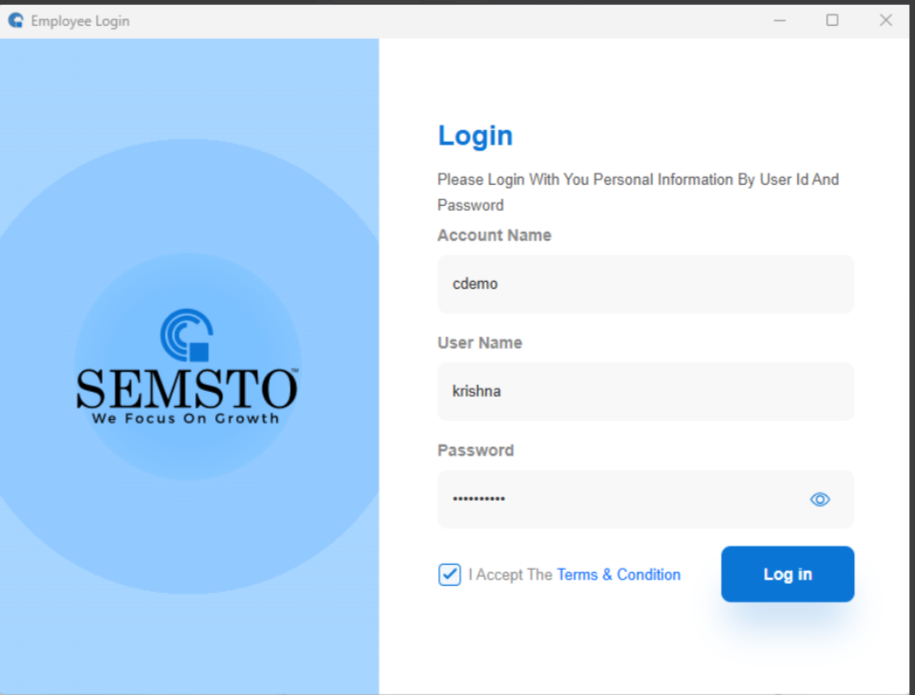Click the "Password" label above the field
The width and height of the screenshot is (915, 695).
[476, 450]
